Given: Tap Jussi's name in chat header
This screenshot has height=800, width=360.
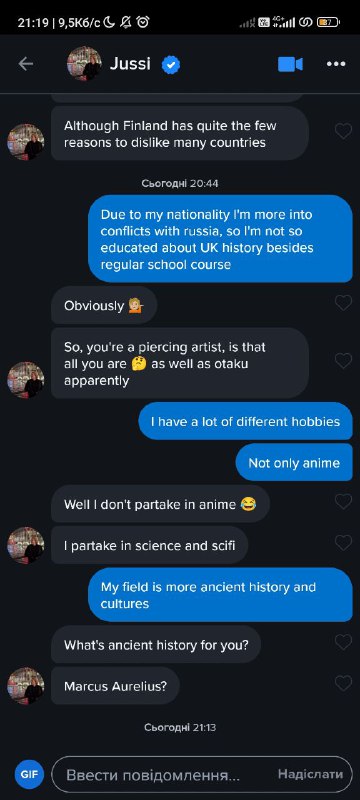Looking at the screenshot, I should [x=130, y=64].
